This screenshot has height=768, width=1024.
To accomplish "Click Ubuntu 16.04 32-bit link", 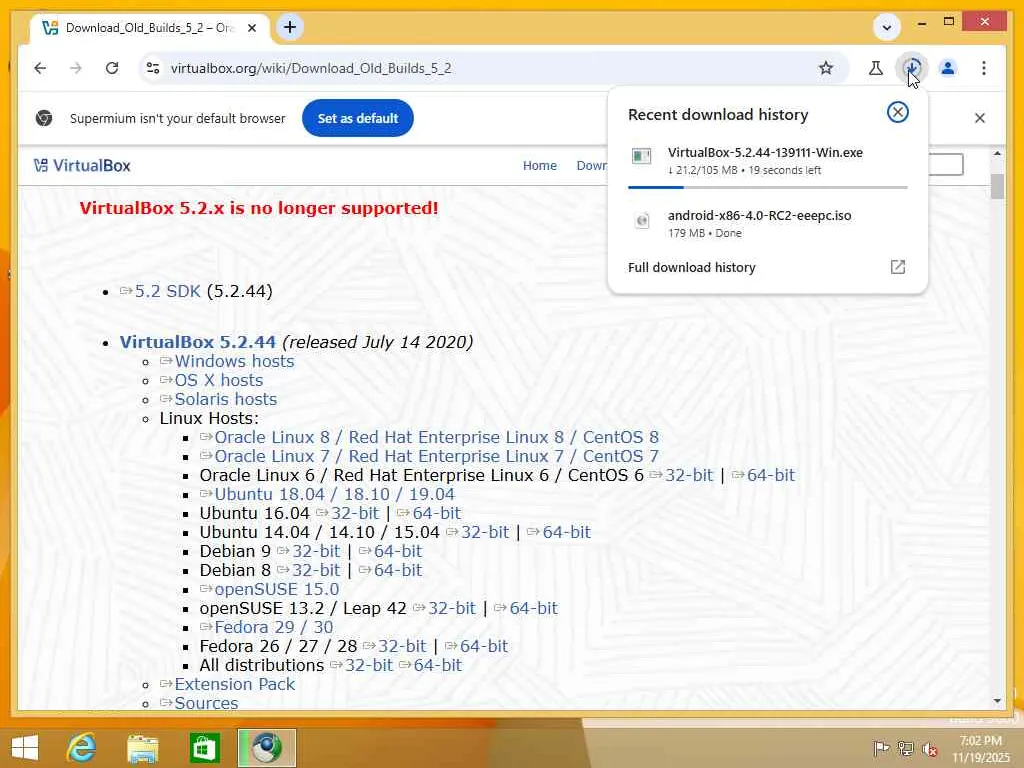I will point(355,513).
